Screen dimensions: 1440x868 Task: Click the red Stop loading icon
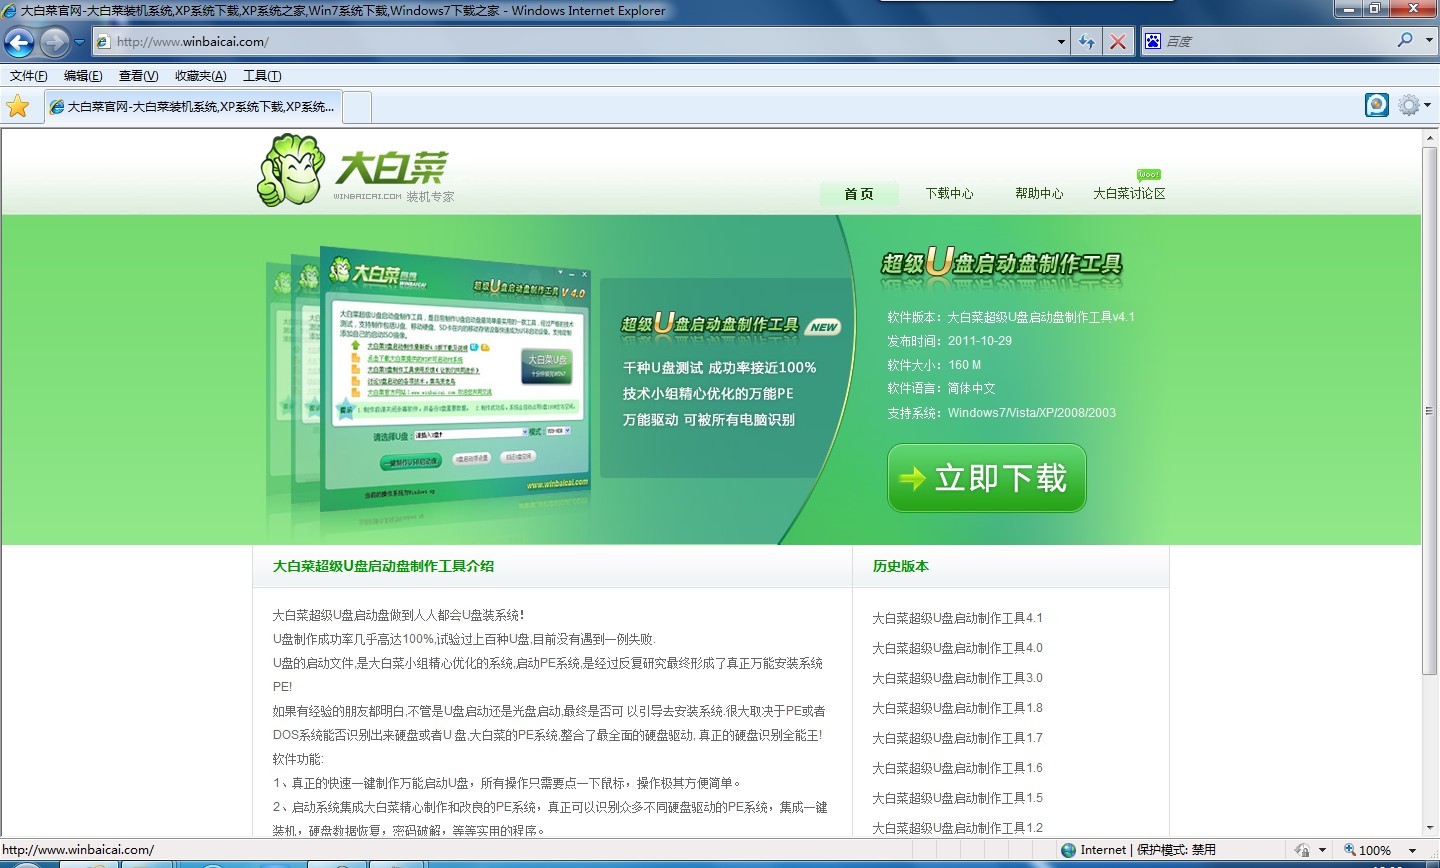[1118, 42]
